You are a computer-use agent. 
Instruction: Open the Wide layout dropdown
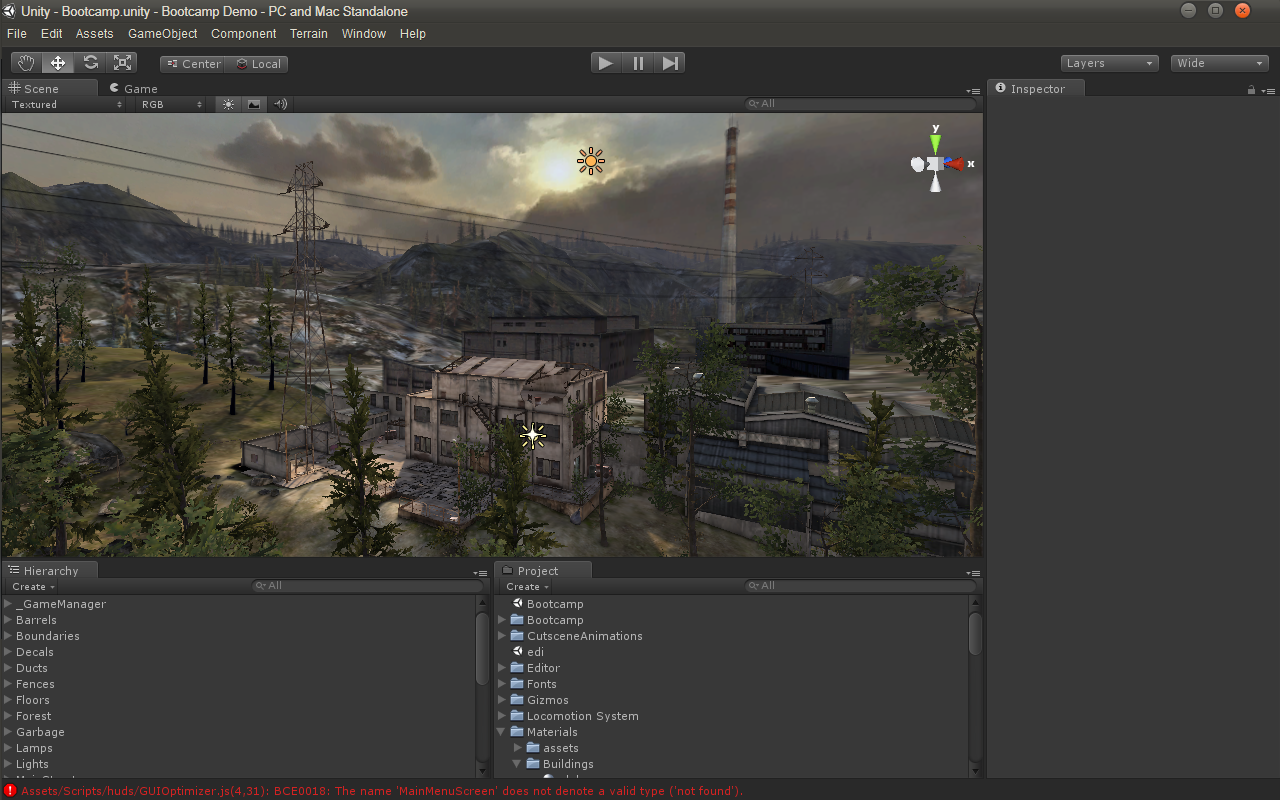click(1220, 63)
